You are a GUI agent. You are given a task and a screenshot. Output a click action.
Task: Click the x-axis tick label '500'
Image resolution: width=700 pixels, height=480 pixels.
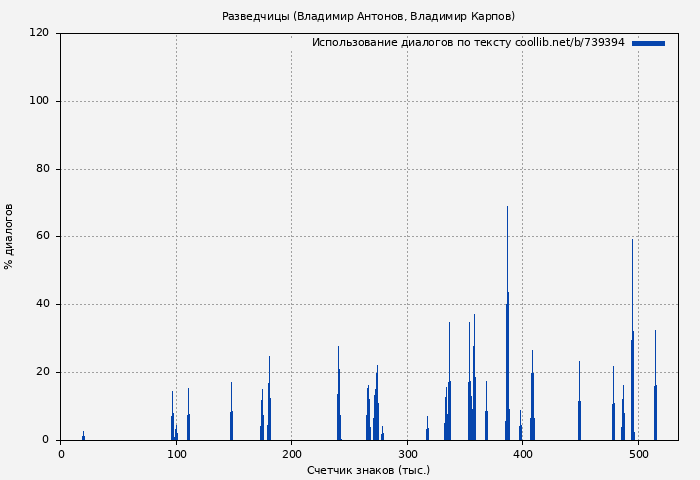click(x=637, y=454)
